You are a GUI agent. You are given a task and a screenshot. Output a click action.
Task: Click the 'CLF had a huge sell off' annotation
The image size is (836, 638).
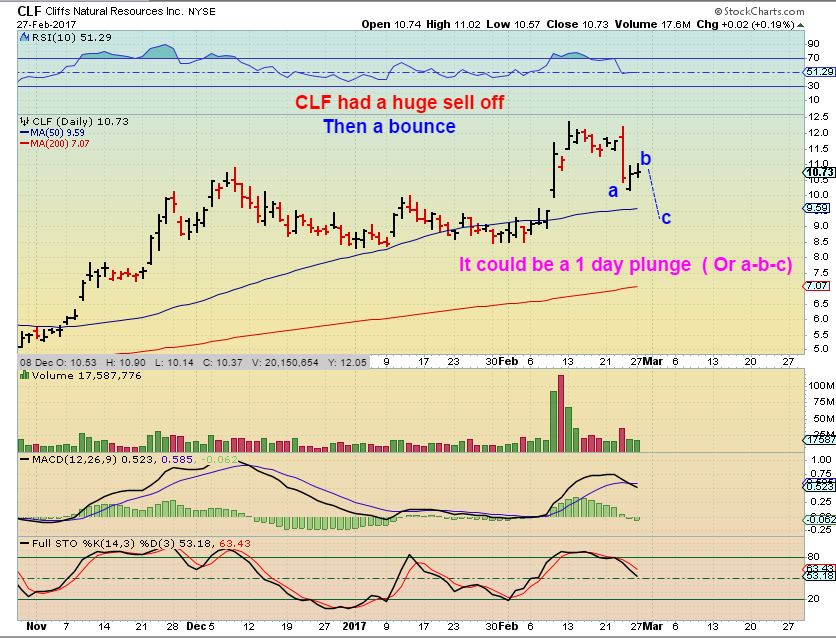tap(399, 102)
